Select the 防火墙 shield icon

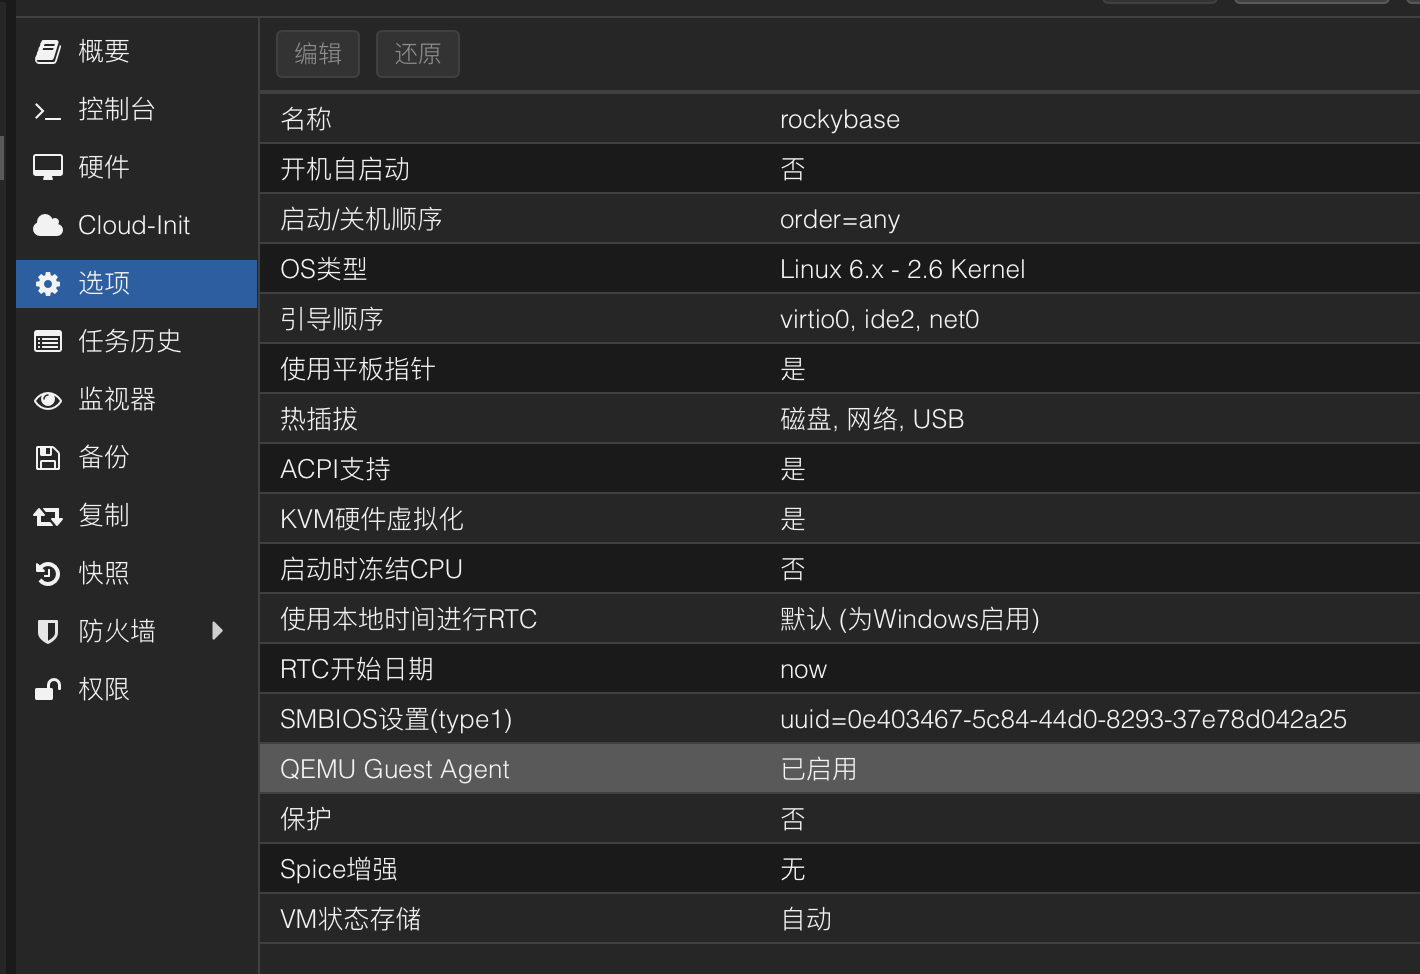pos(48,631)
